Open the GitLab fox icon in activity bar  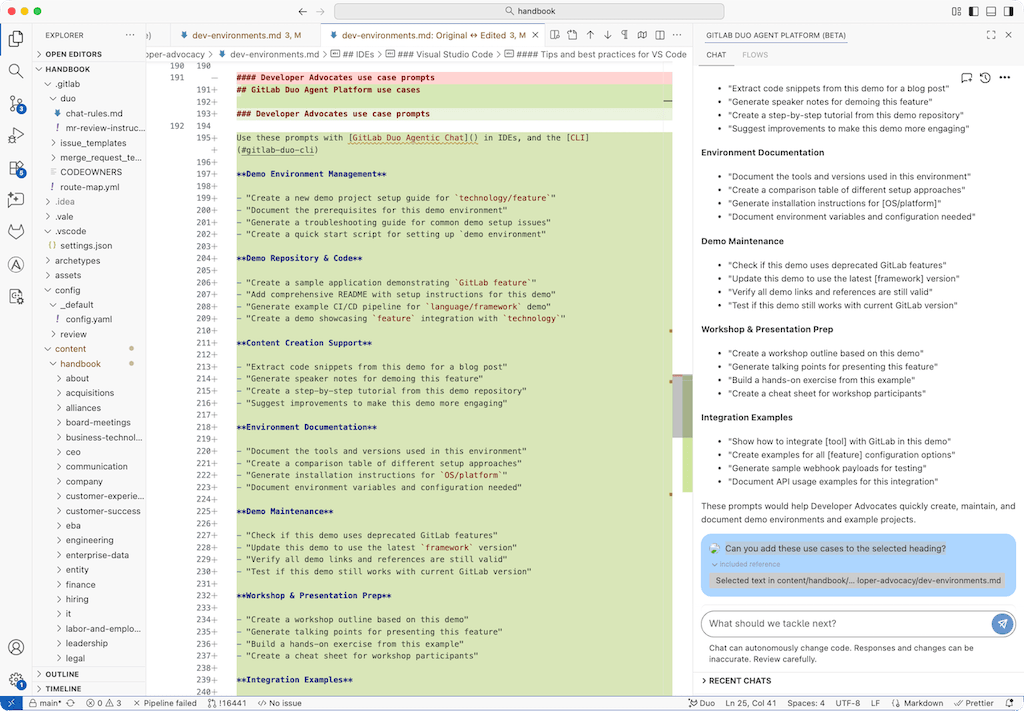(x=16, y=231)
